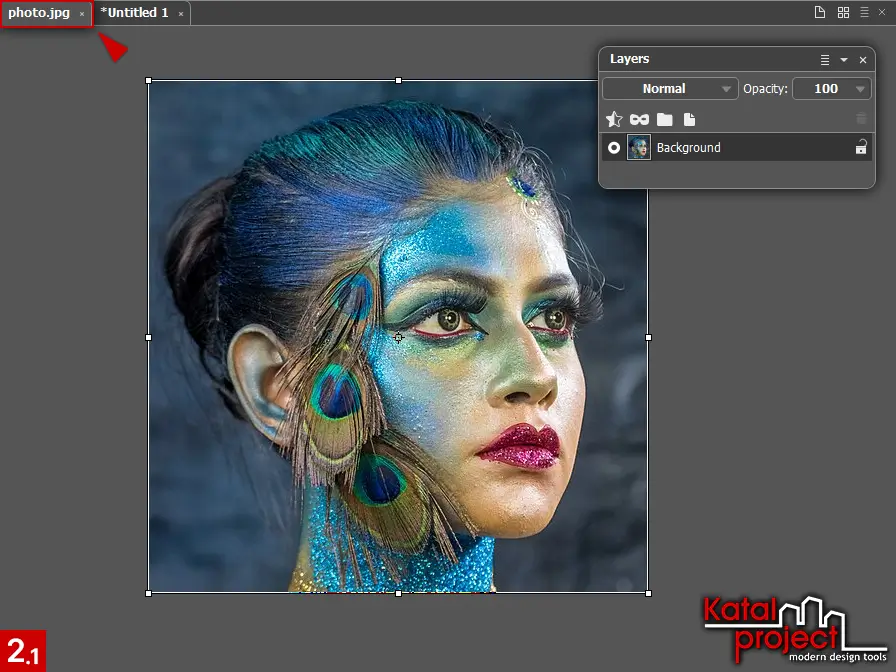This screenshot has height=672, width=896.
Task: Open the Normal blend mode dropdown
Action: coord(670,89)
